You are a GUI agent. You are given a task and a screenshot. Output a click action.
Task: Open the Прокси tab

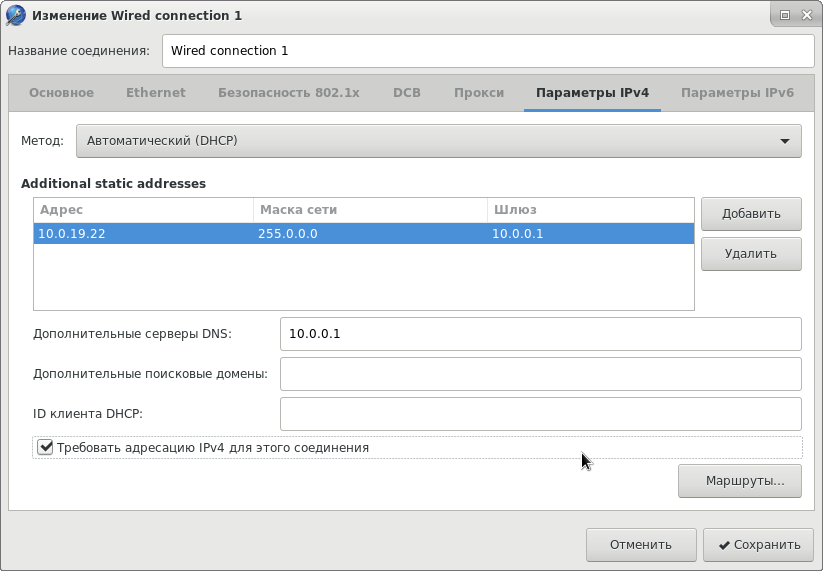pyautogui.click(x=478, y=92)
